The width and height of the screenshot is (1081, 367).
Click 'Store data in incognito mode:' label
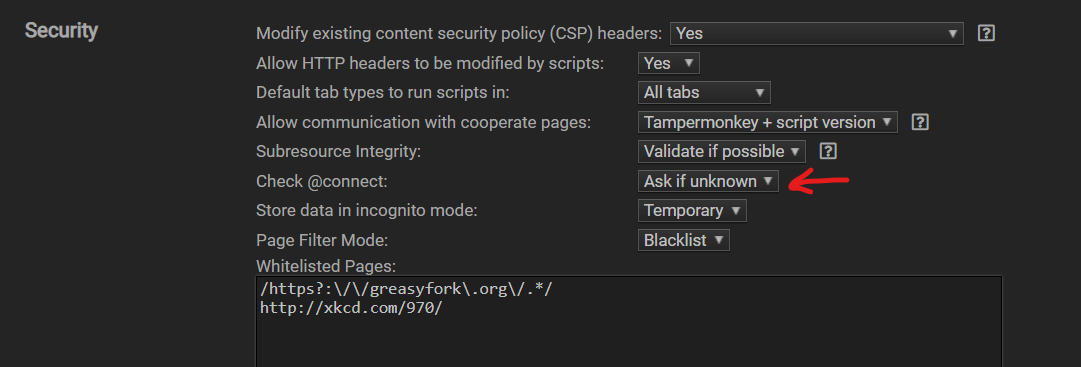pos(367,210)
